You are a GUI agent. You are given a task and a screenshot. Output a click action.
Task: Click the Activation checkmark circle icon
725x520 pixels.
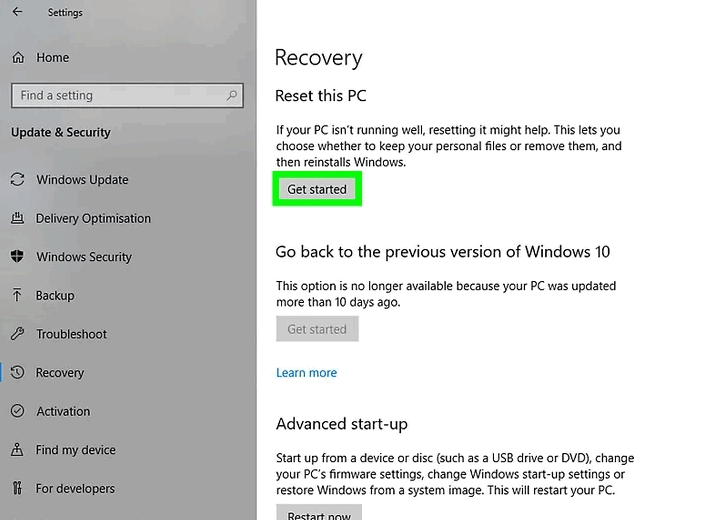(17, 411)
